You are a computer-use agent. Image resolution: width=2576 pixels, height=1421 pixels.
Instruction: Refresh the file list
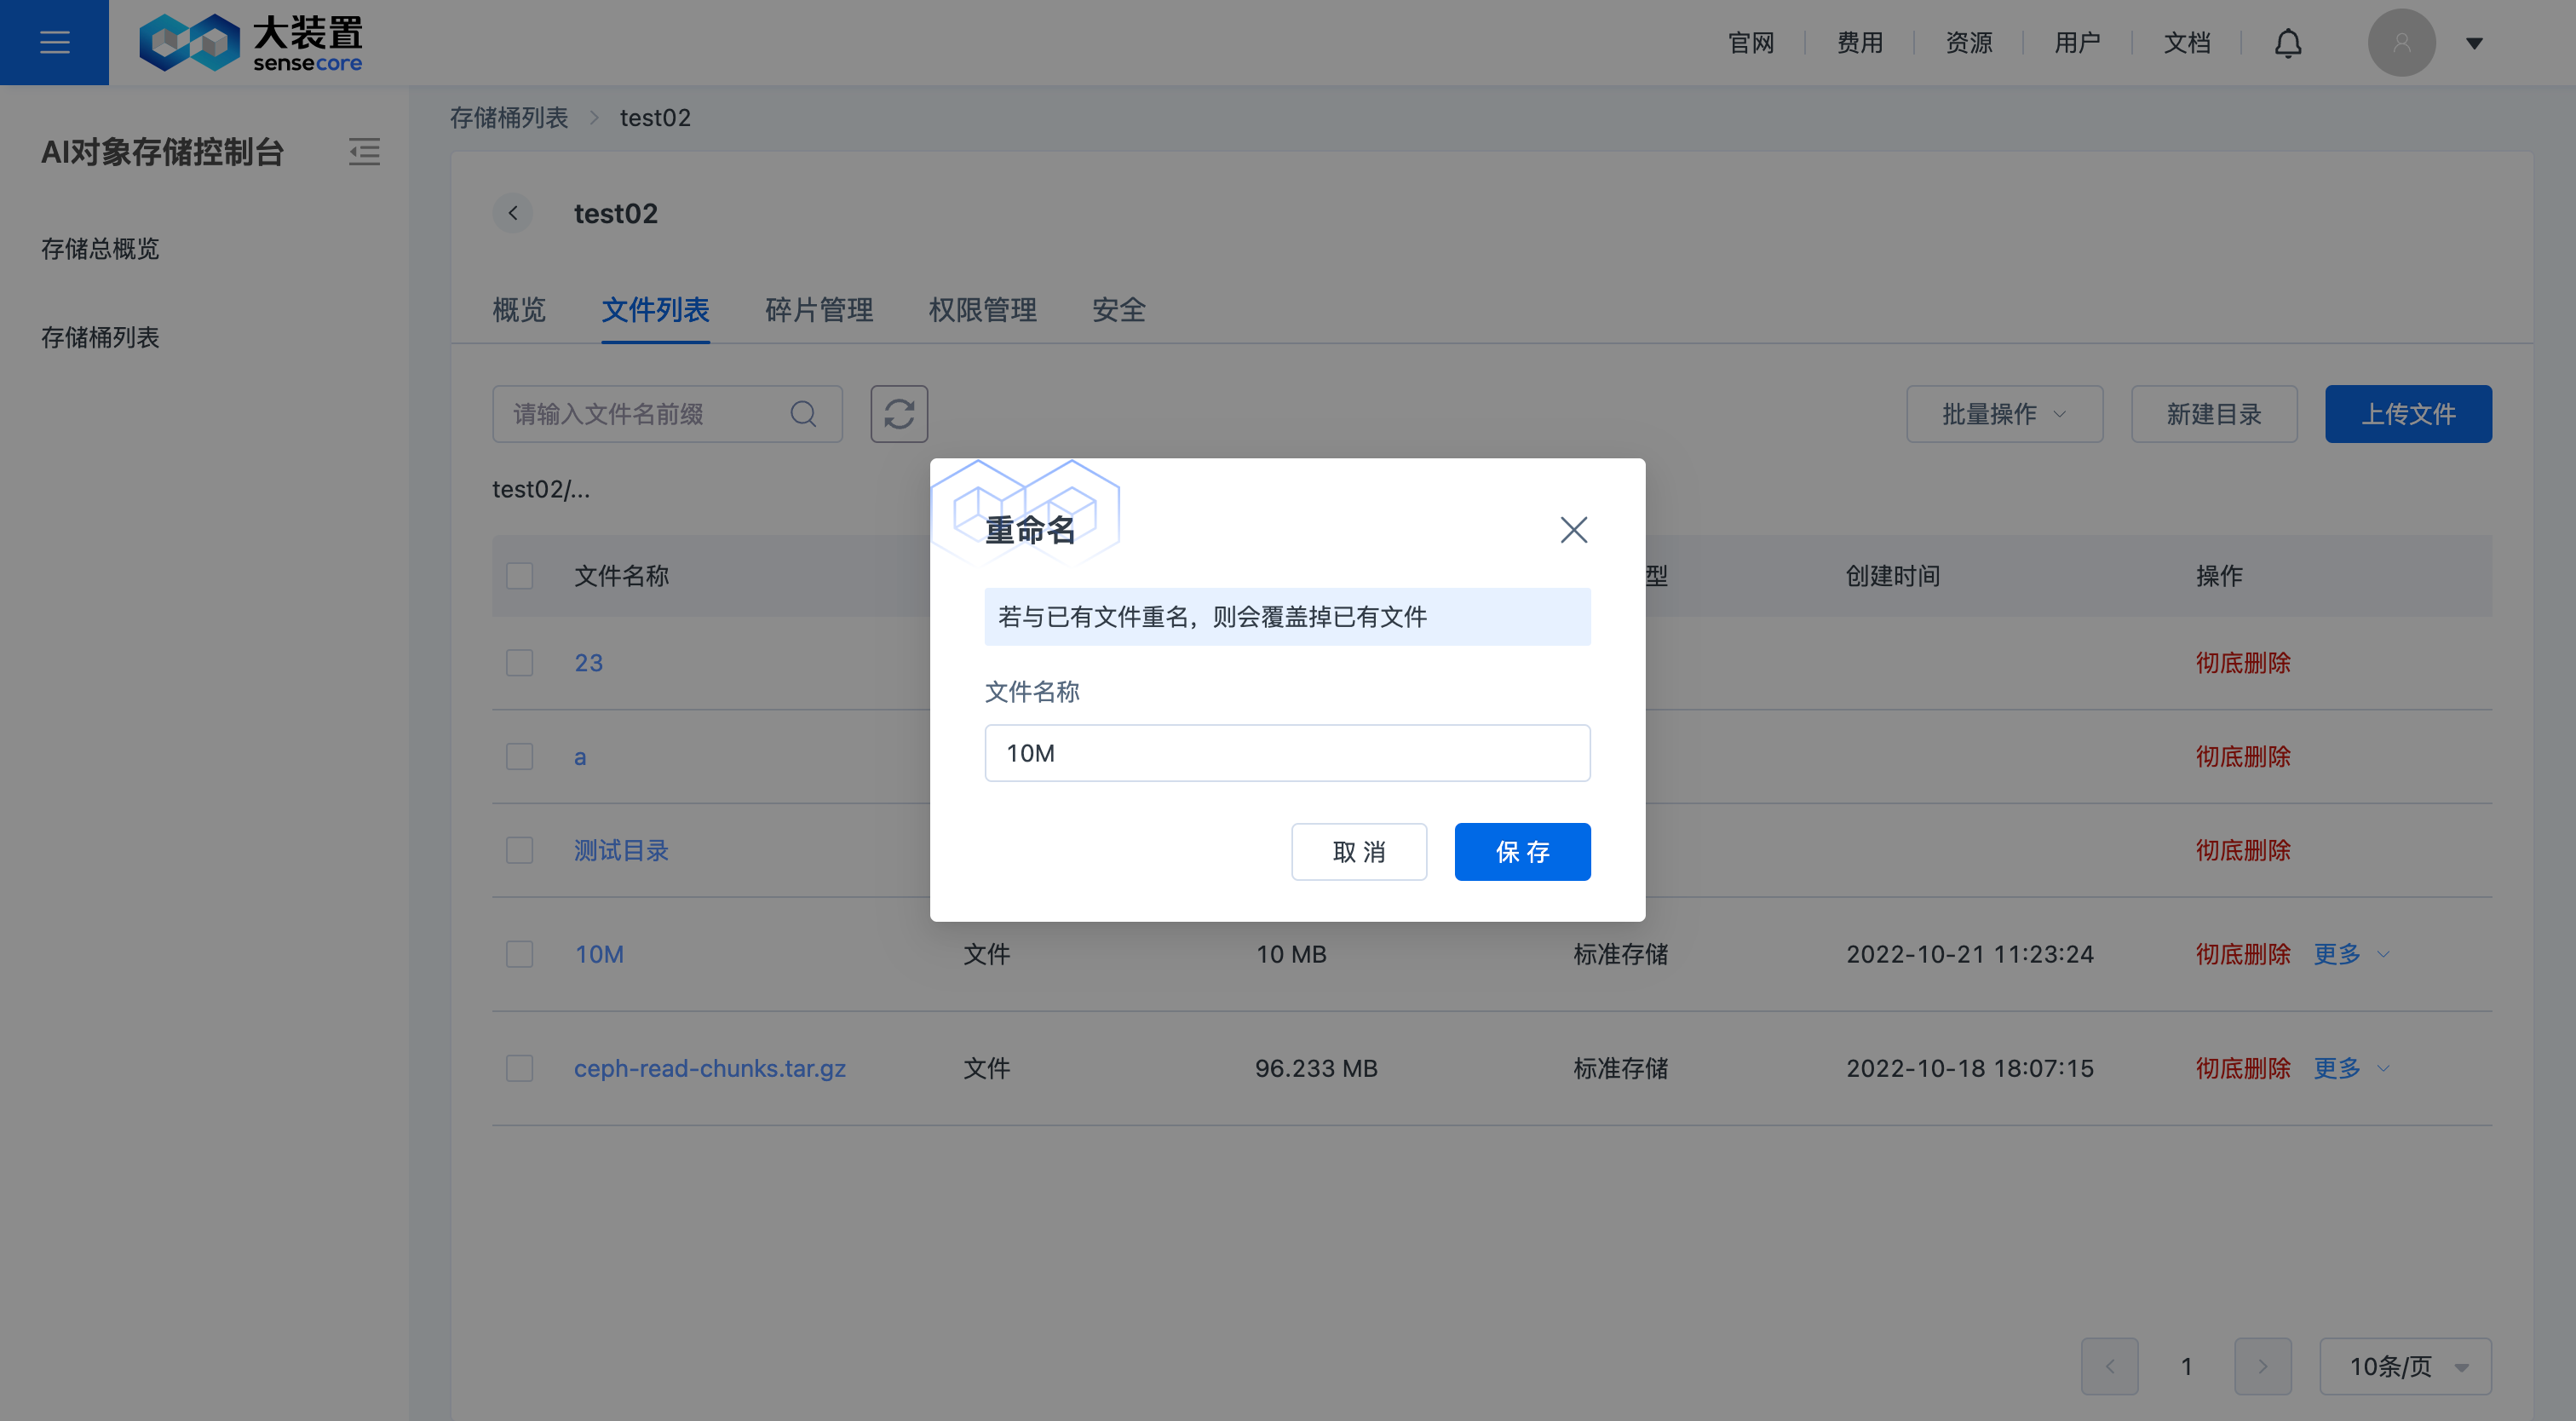(x=899, y=414)
